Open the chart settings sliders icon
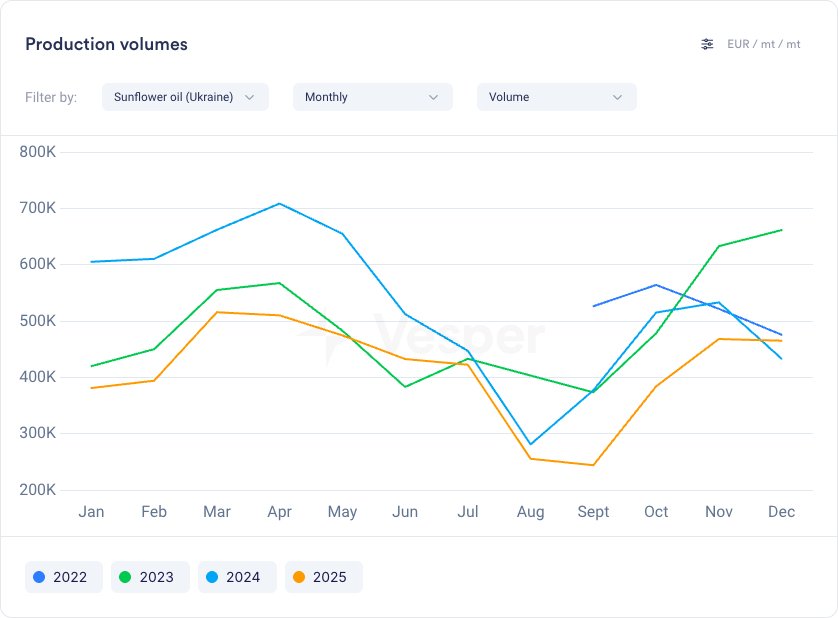The width and height of the screenshot is (838, 618). tap(707, 44)
